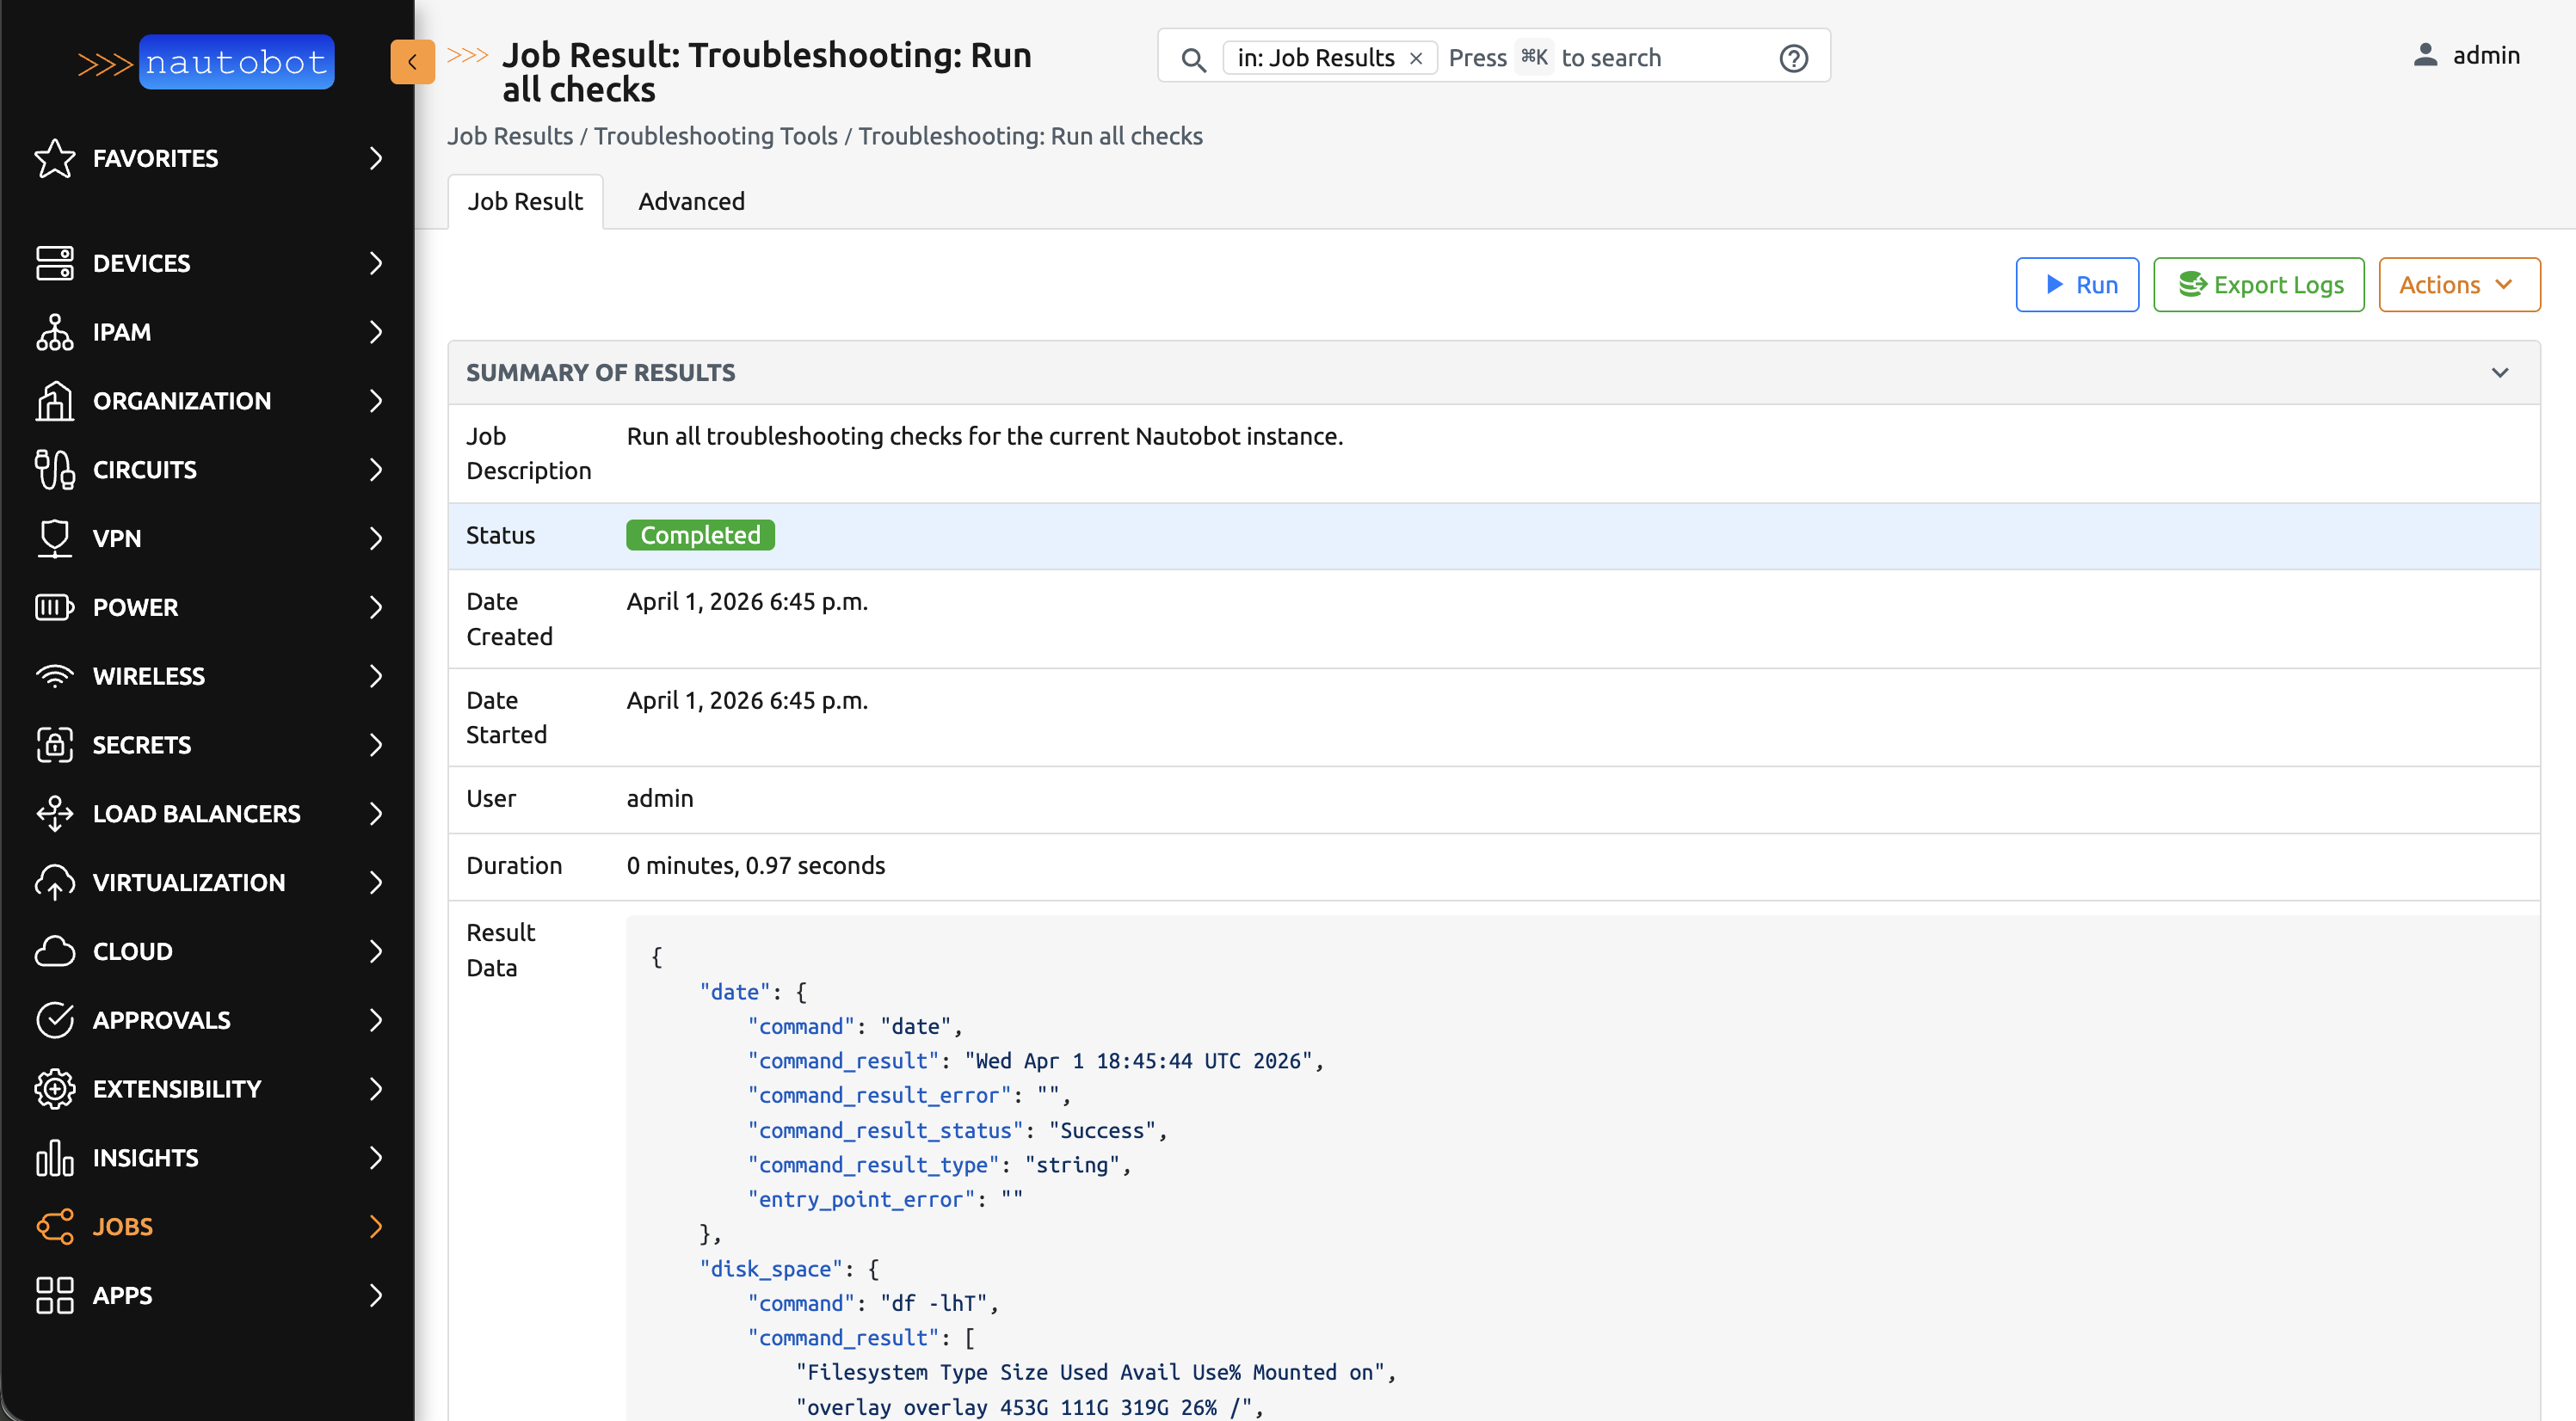Click the Favorites star icon

pyautogui.click(x=54, y=158)
